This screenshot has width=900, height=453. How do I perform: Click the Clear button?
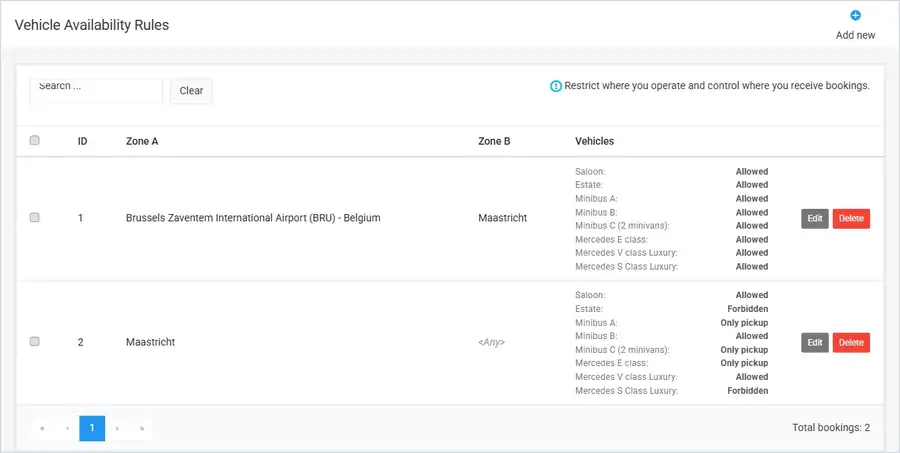(x=191, y=91)
